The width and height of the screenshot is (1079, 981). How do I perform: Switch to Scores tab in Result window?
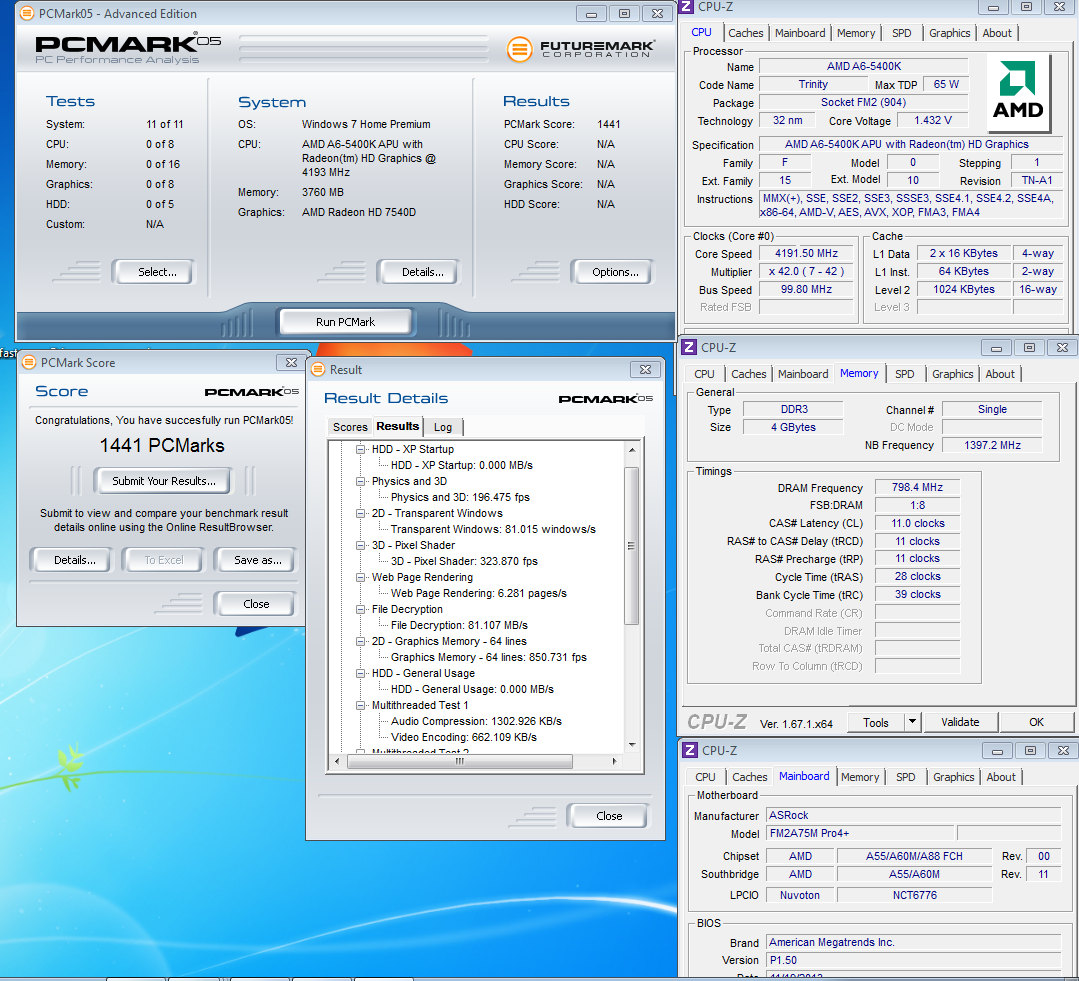pyautogui.click(x=350, y=427)
